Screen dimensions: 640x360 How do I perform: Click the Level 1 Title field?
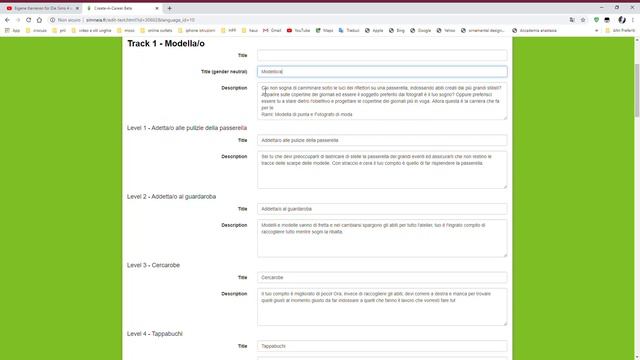382,140
